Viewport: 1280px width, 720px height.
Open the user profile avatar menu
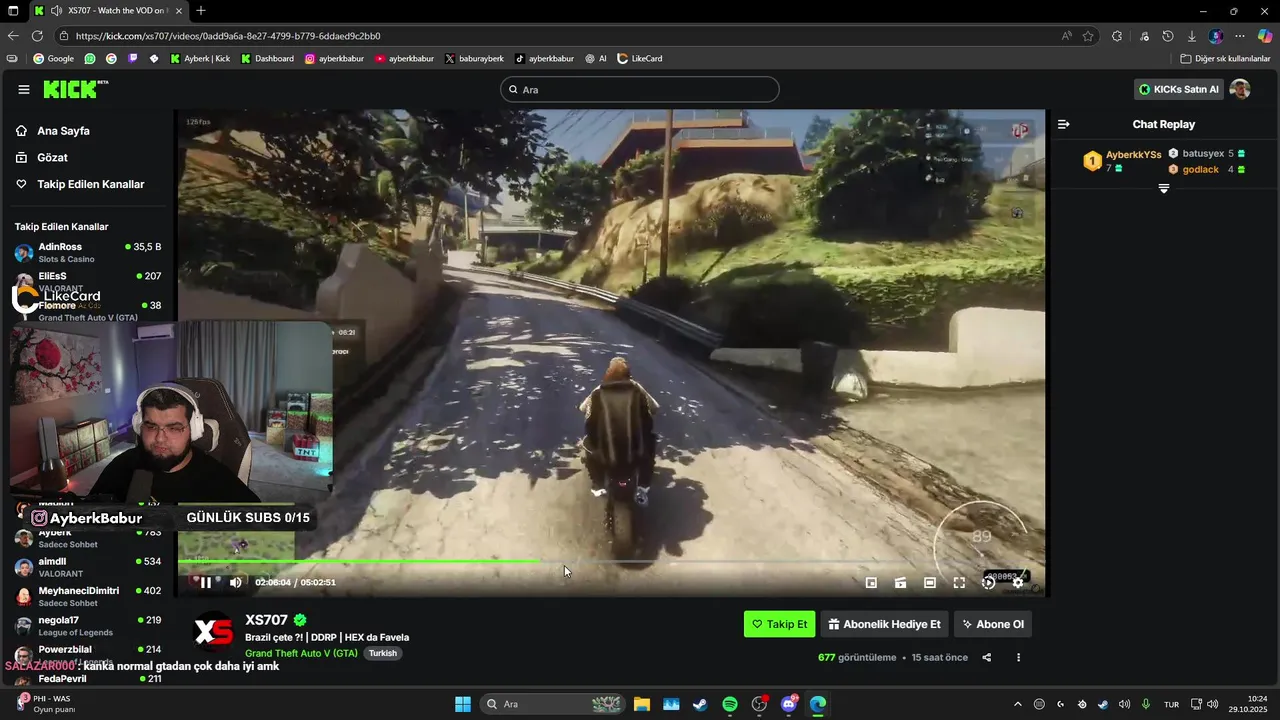[x=1240, y=89]
